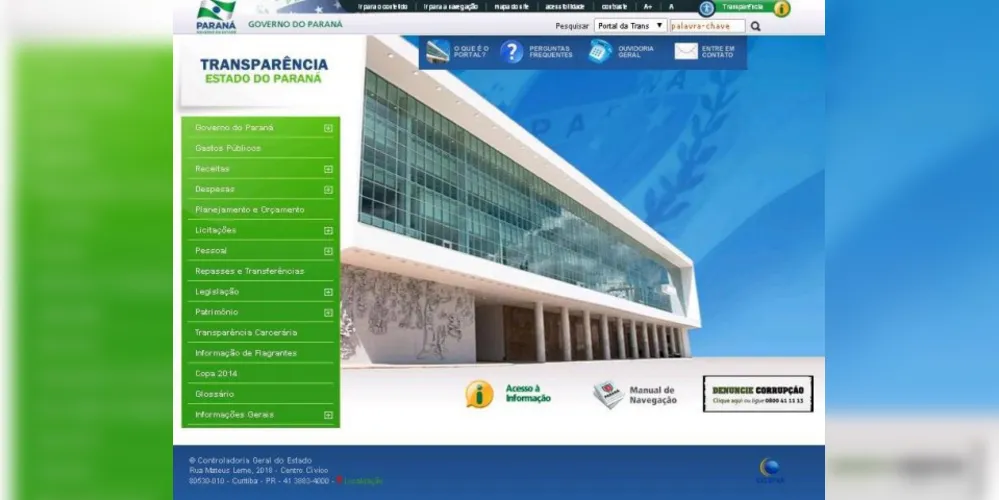This screenshot has width=999, height=500.
Task: Click the mapa do site link
Action: click(x=512, y=6)
